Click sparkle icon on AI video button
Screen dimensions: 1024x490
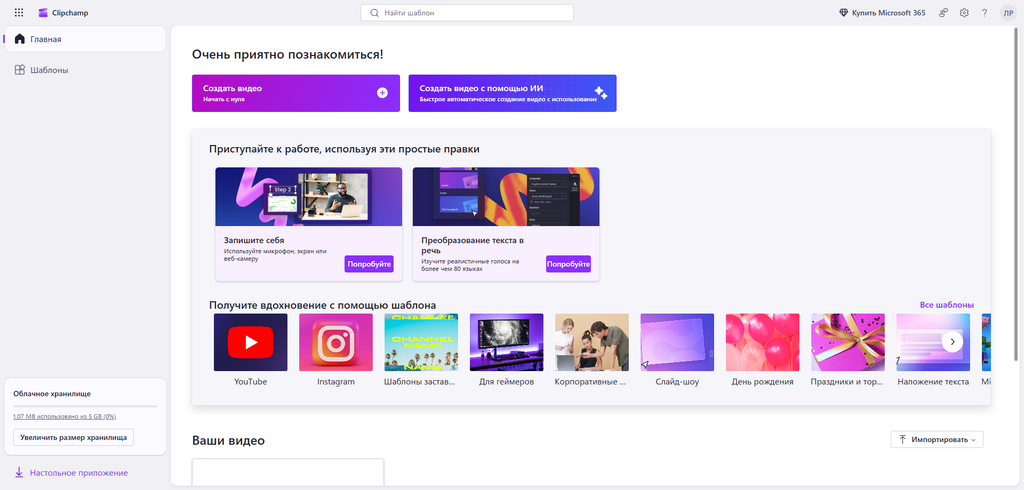[600, 93]
